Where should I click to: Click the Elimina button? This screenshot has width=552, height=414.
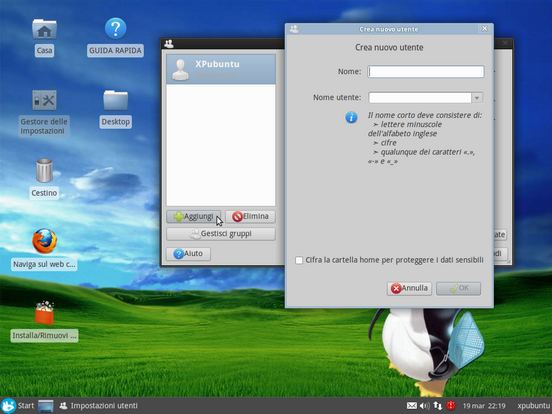pyautogui.click(x=250, y=217)
